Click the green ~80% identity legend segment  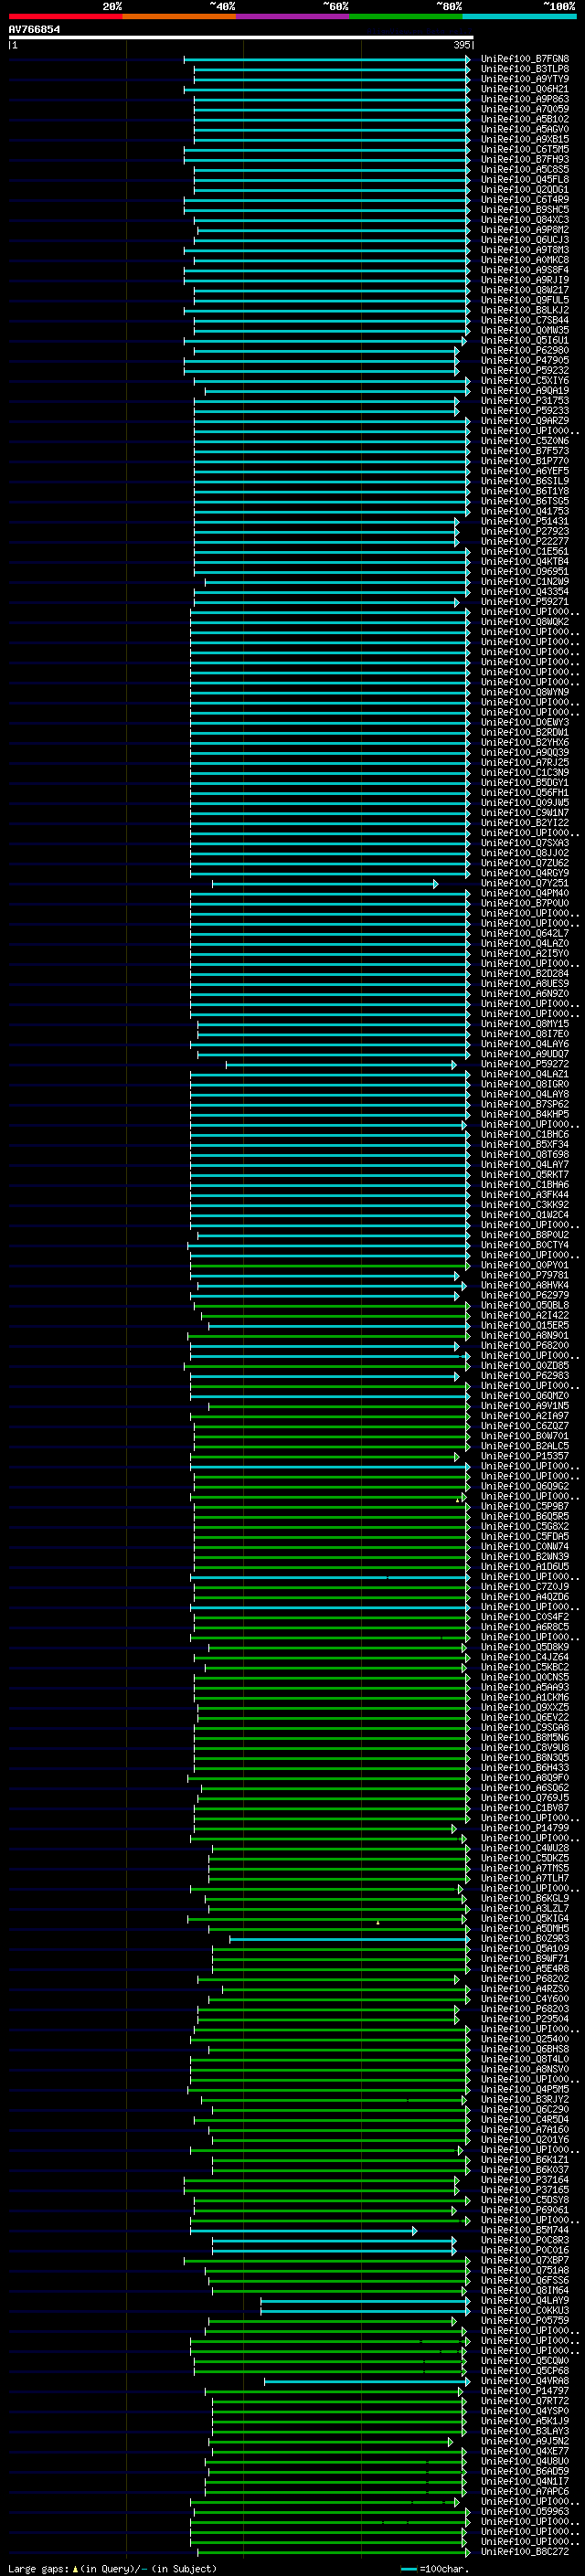click(x=406, y=16)
